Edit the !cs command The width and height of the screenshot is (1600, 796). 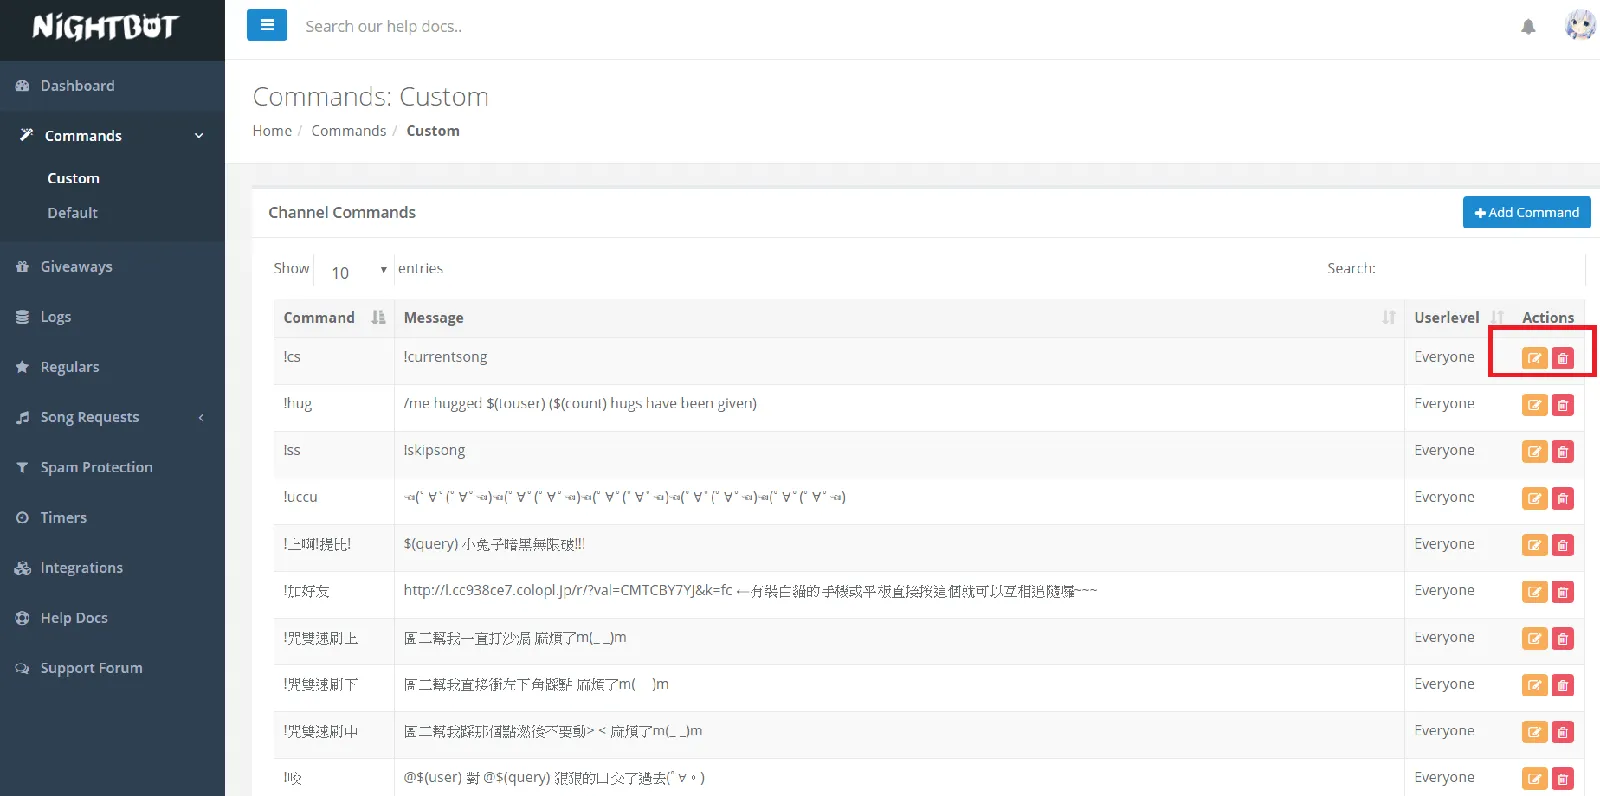click(x=1534, y=358)
